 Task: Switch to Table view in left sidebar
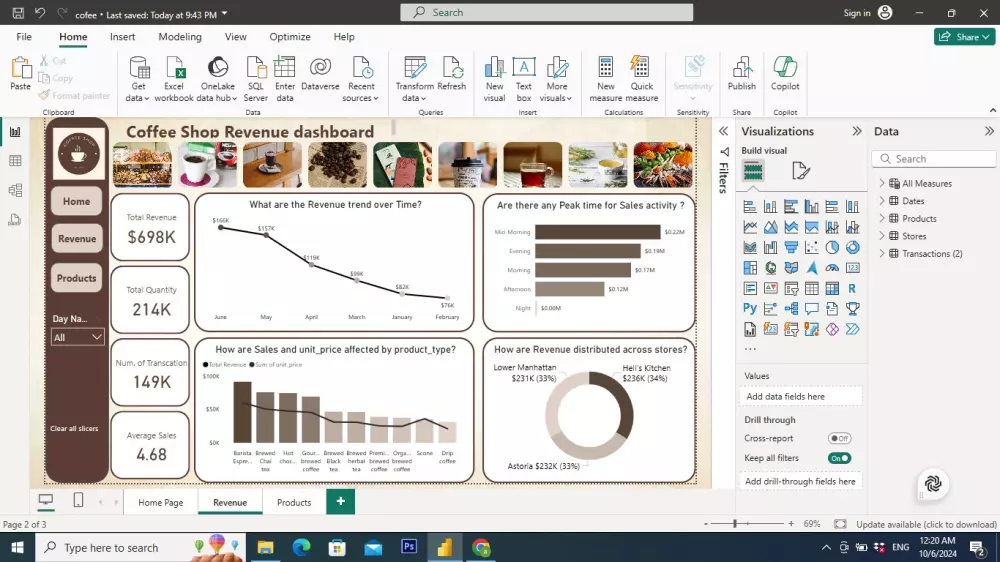coord(15,161)
